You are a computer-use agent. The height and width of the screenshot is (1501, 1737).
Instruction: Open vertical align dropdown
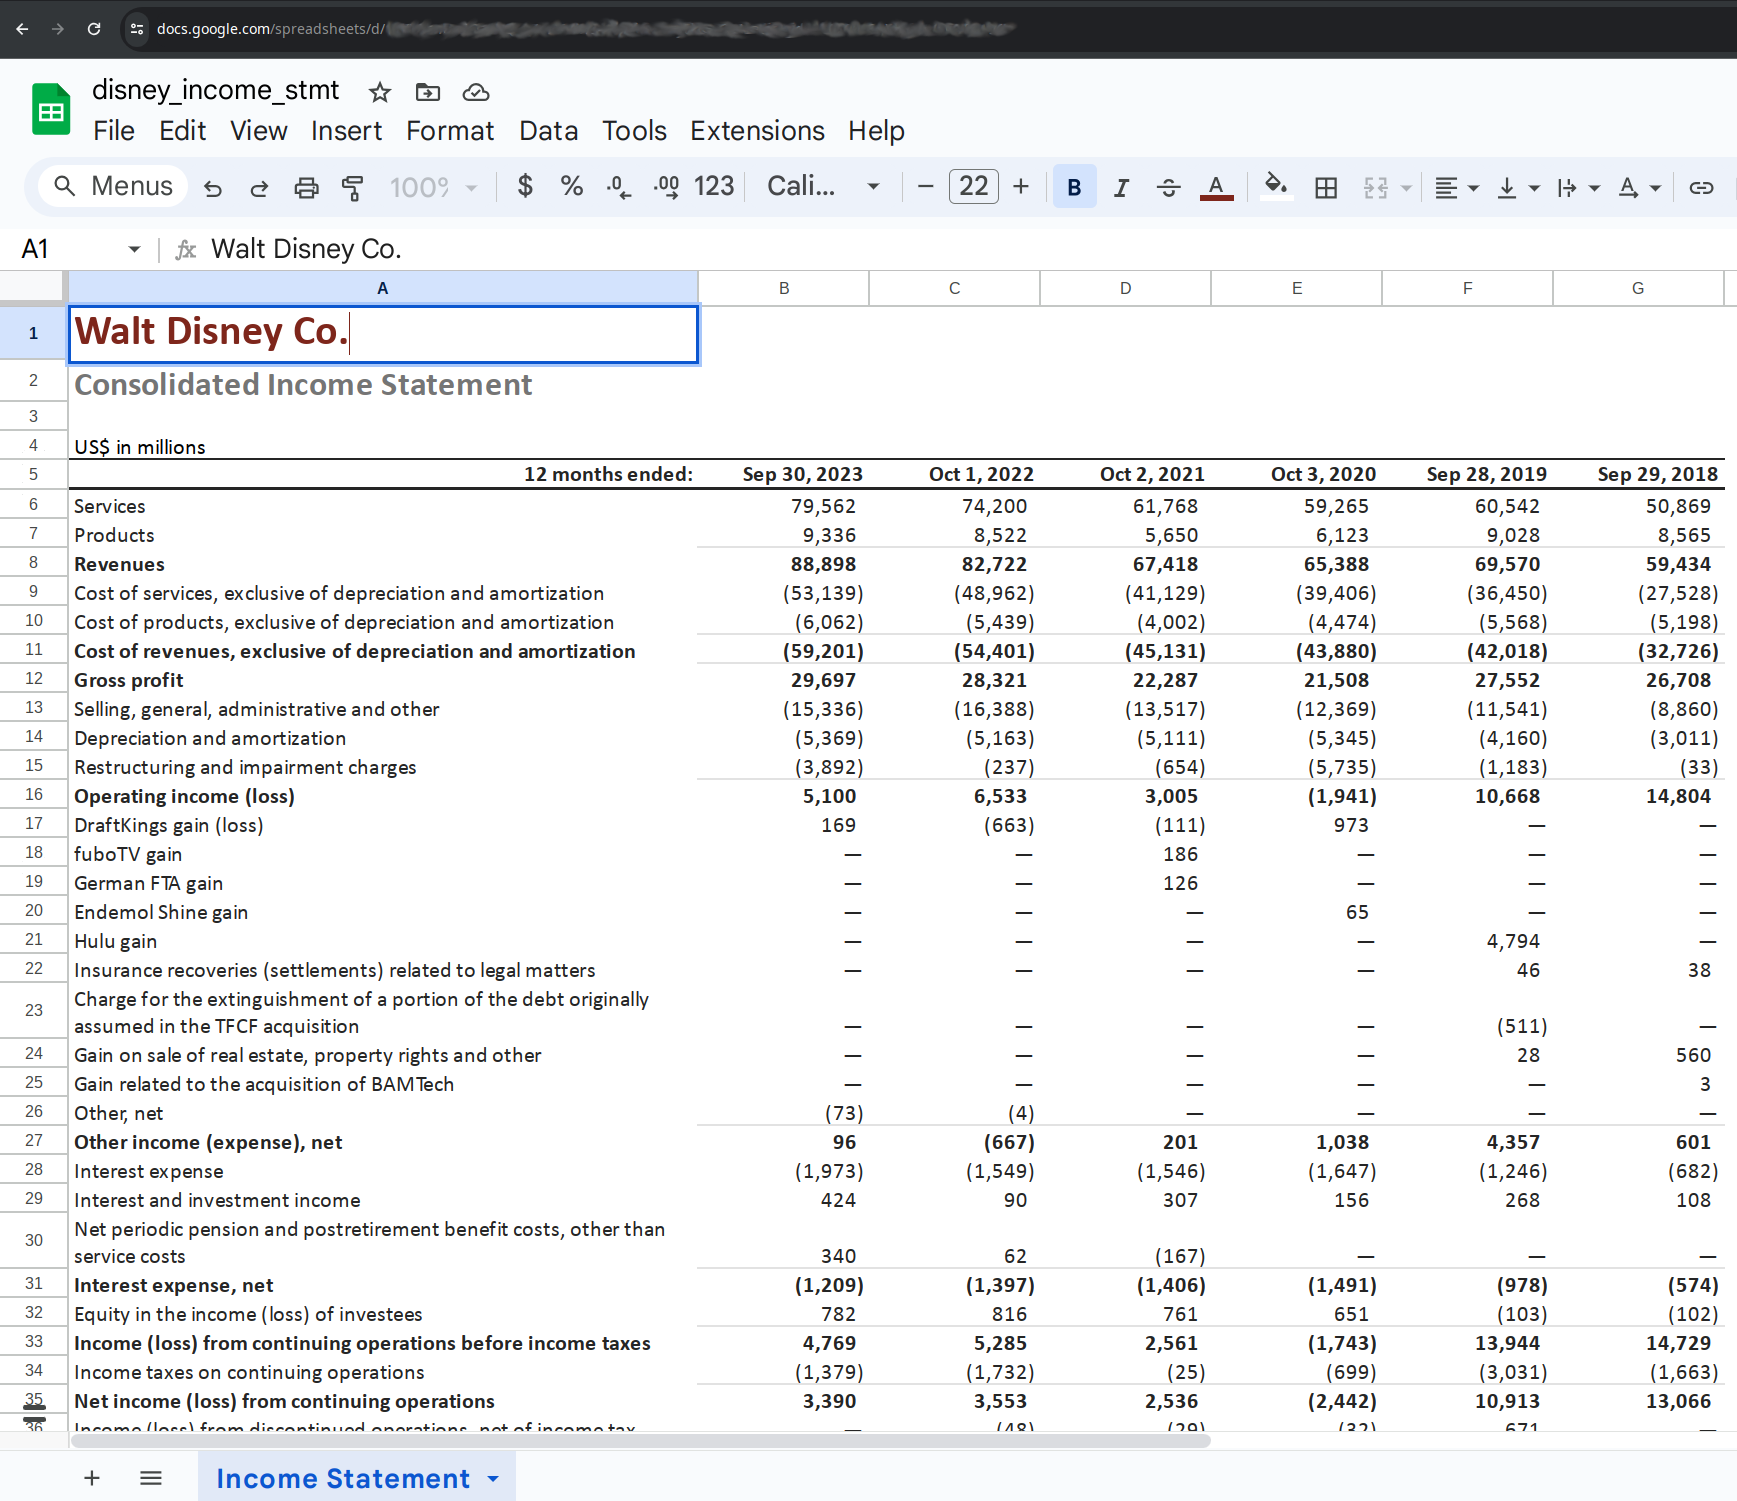1518,187
